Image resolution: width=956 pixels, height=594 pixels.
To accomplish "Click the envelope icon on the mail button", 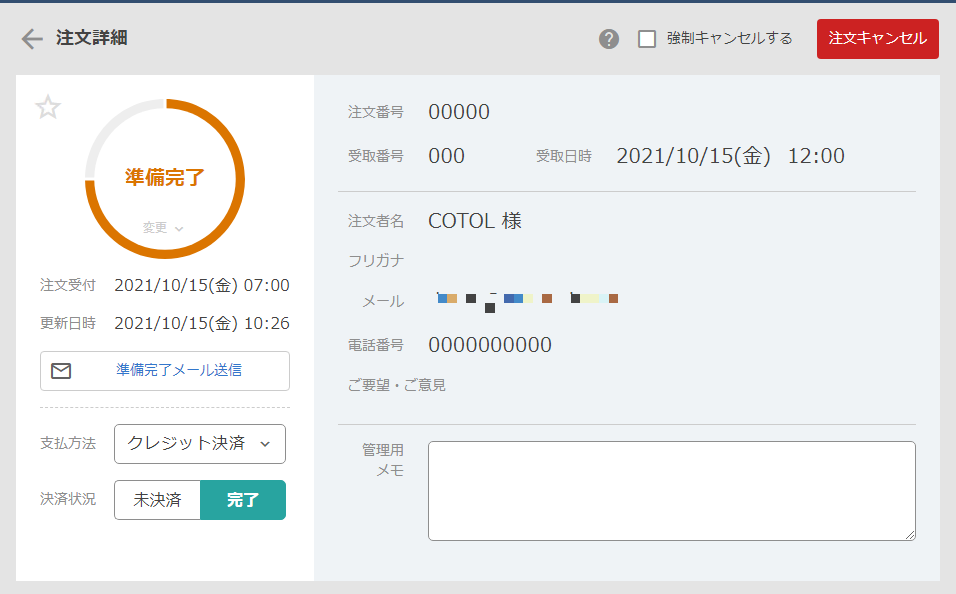I will point(62,371).
